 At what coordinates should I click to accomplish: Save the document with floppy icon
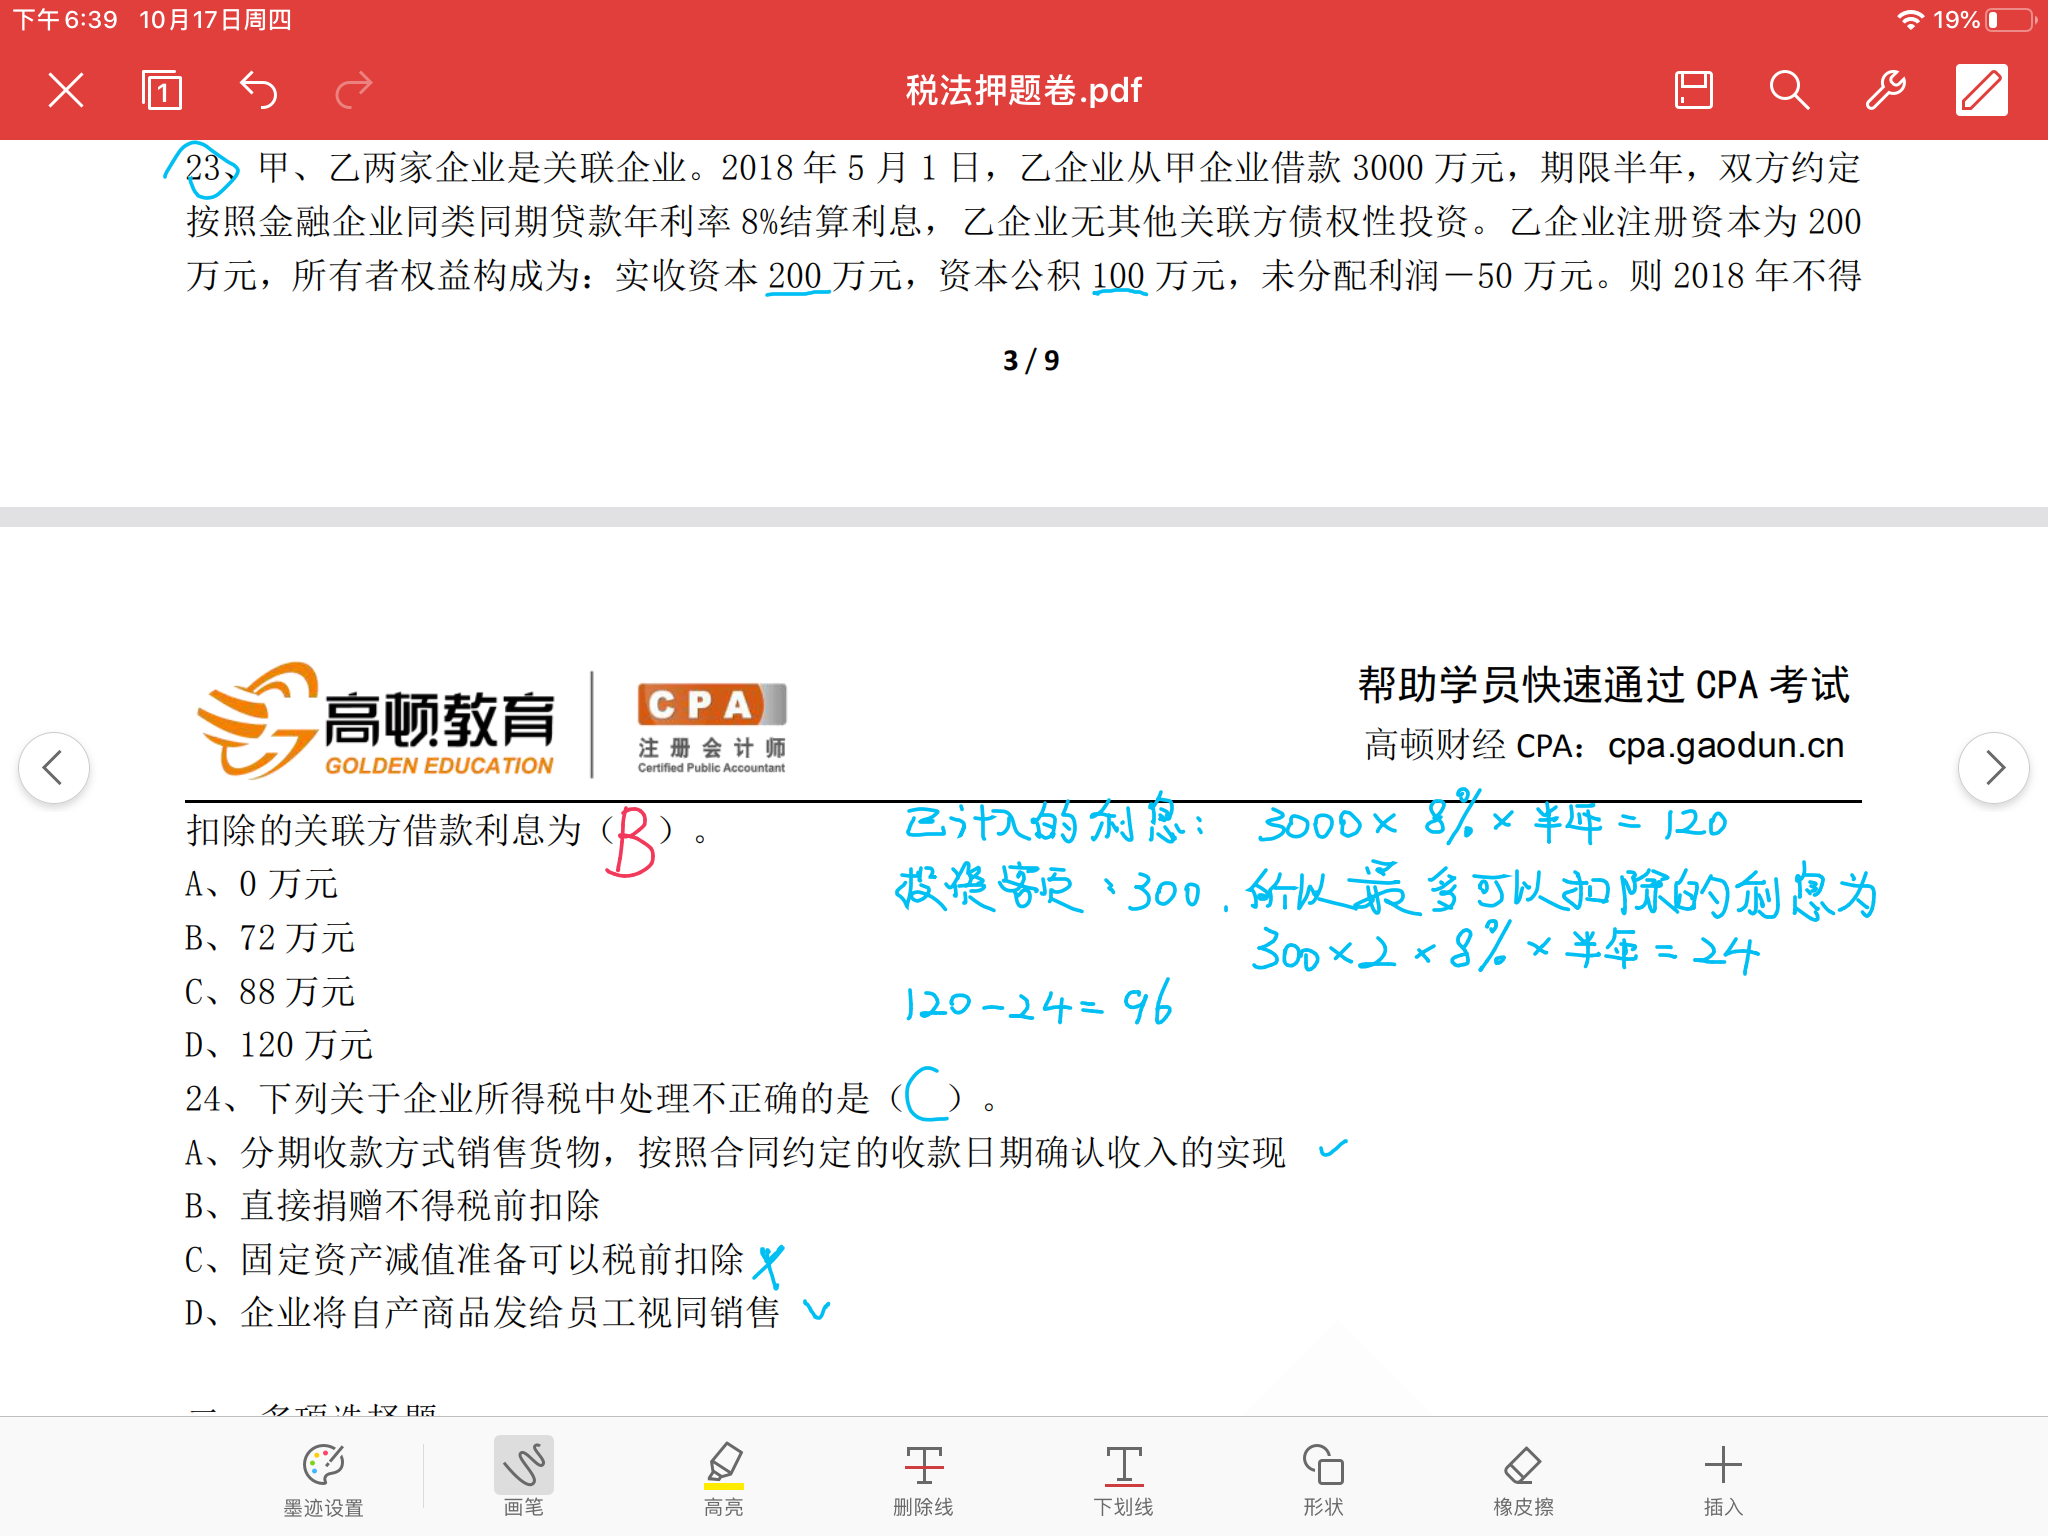(x=1693, y=91)
